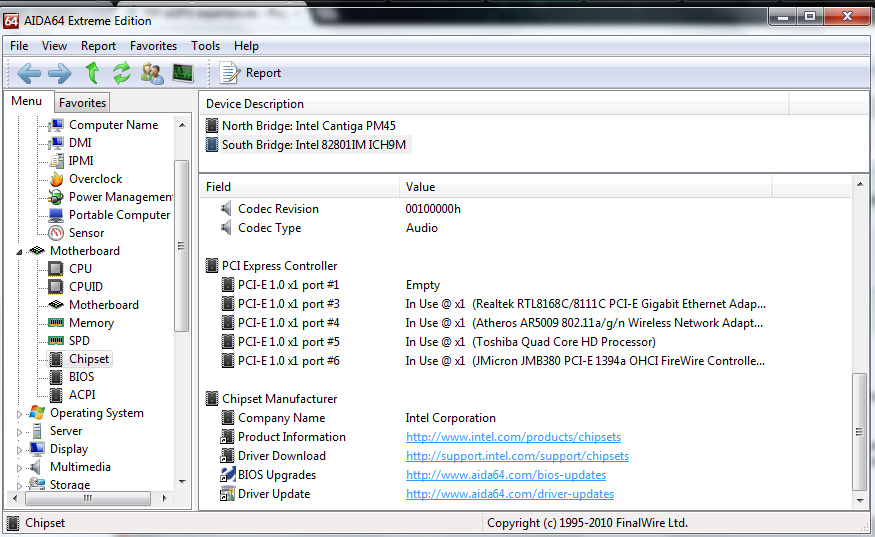
Task: Select the CPU tree item
Action: pos(80,268)
